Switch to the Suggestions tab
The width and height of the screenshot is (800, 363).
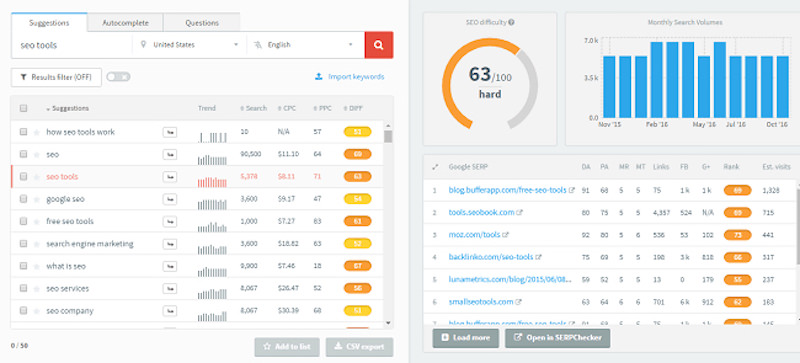[x=49, y=23]
